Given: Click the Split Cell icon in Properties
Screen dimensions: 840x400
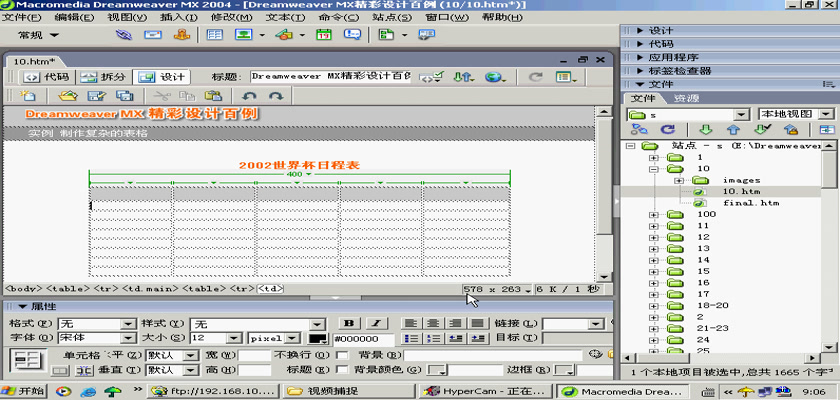Looking at the screenshot, I should (x=84, y=370).
